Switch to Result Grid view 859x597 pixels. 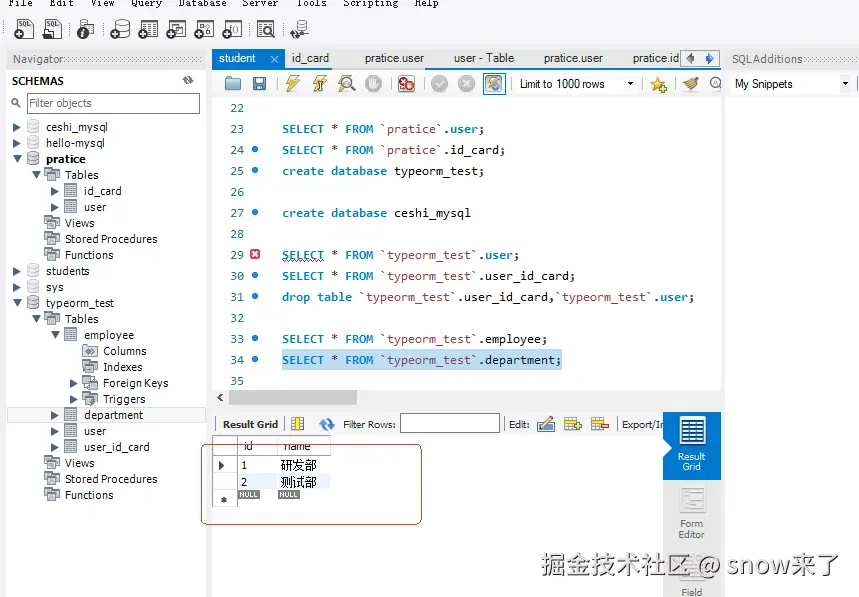tap(691, 445)
